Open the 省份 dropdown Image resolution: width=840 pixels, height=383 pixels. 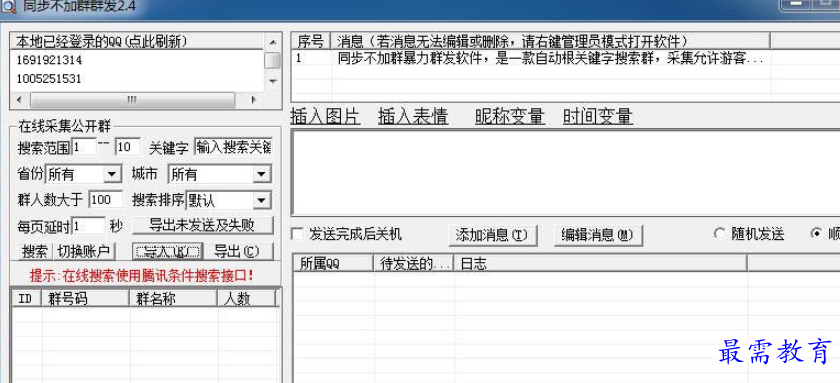coord(112,174)
